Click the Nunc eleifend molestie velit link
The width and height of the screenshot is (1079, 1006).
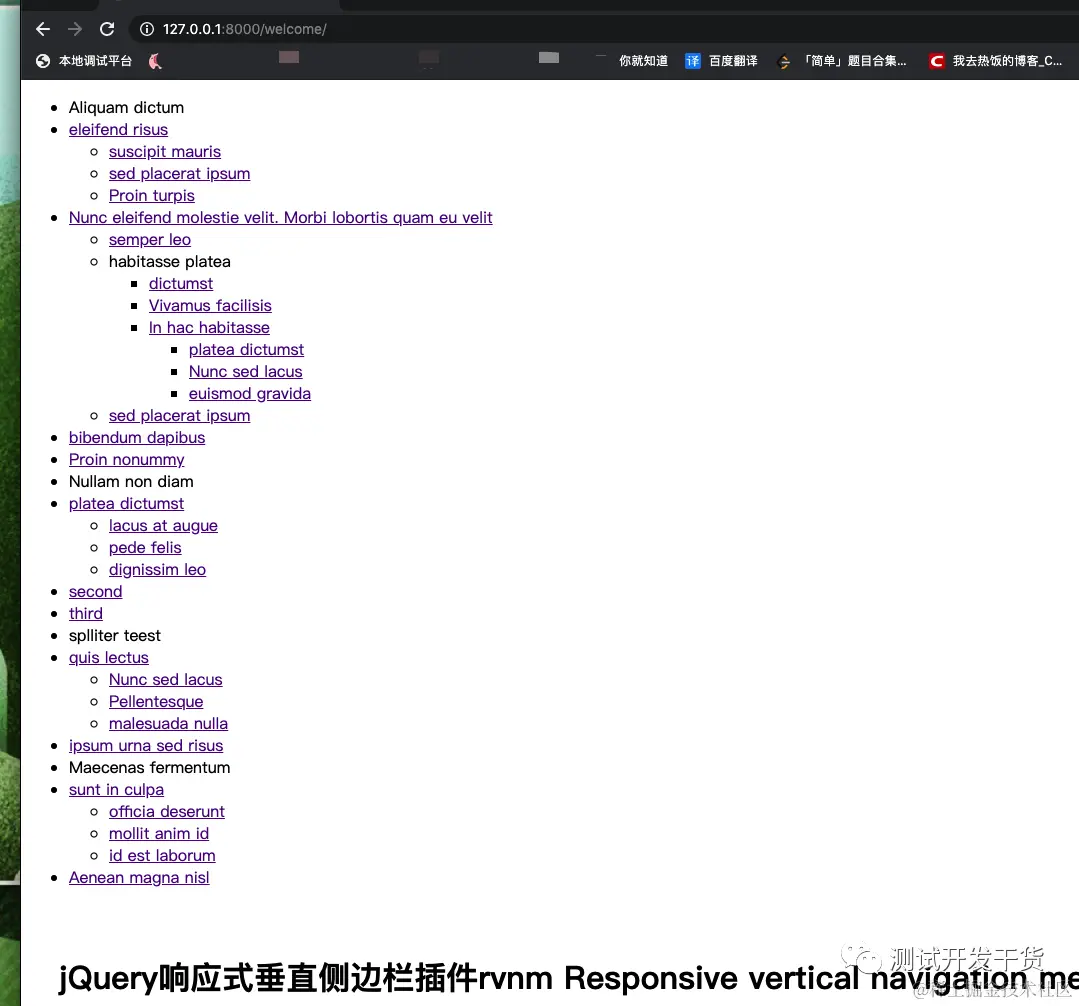click(280, 217)
